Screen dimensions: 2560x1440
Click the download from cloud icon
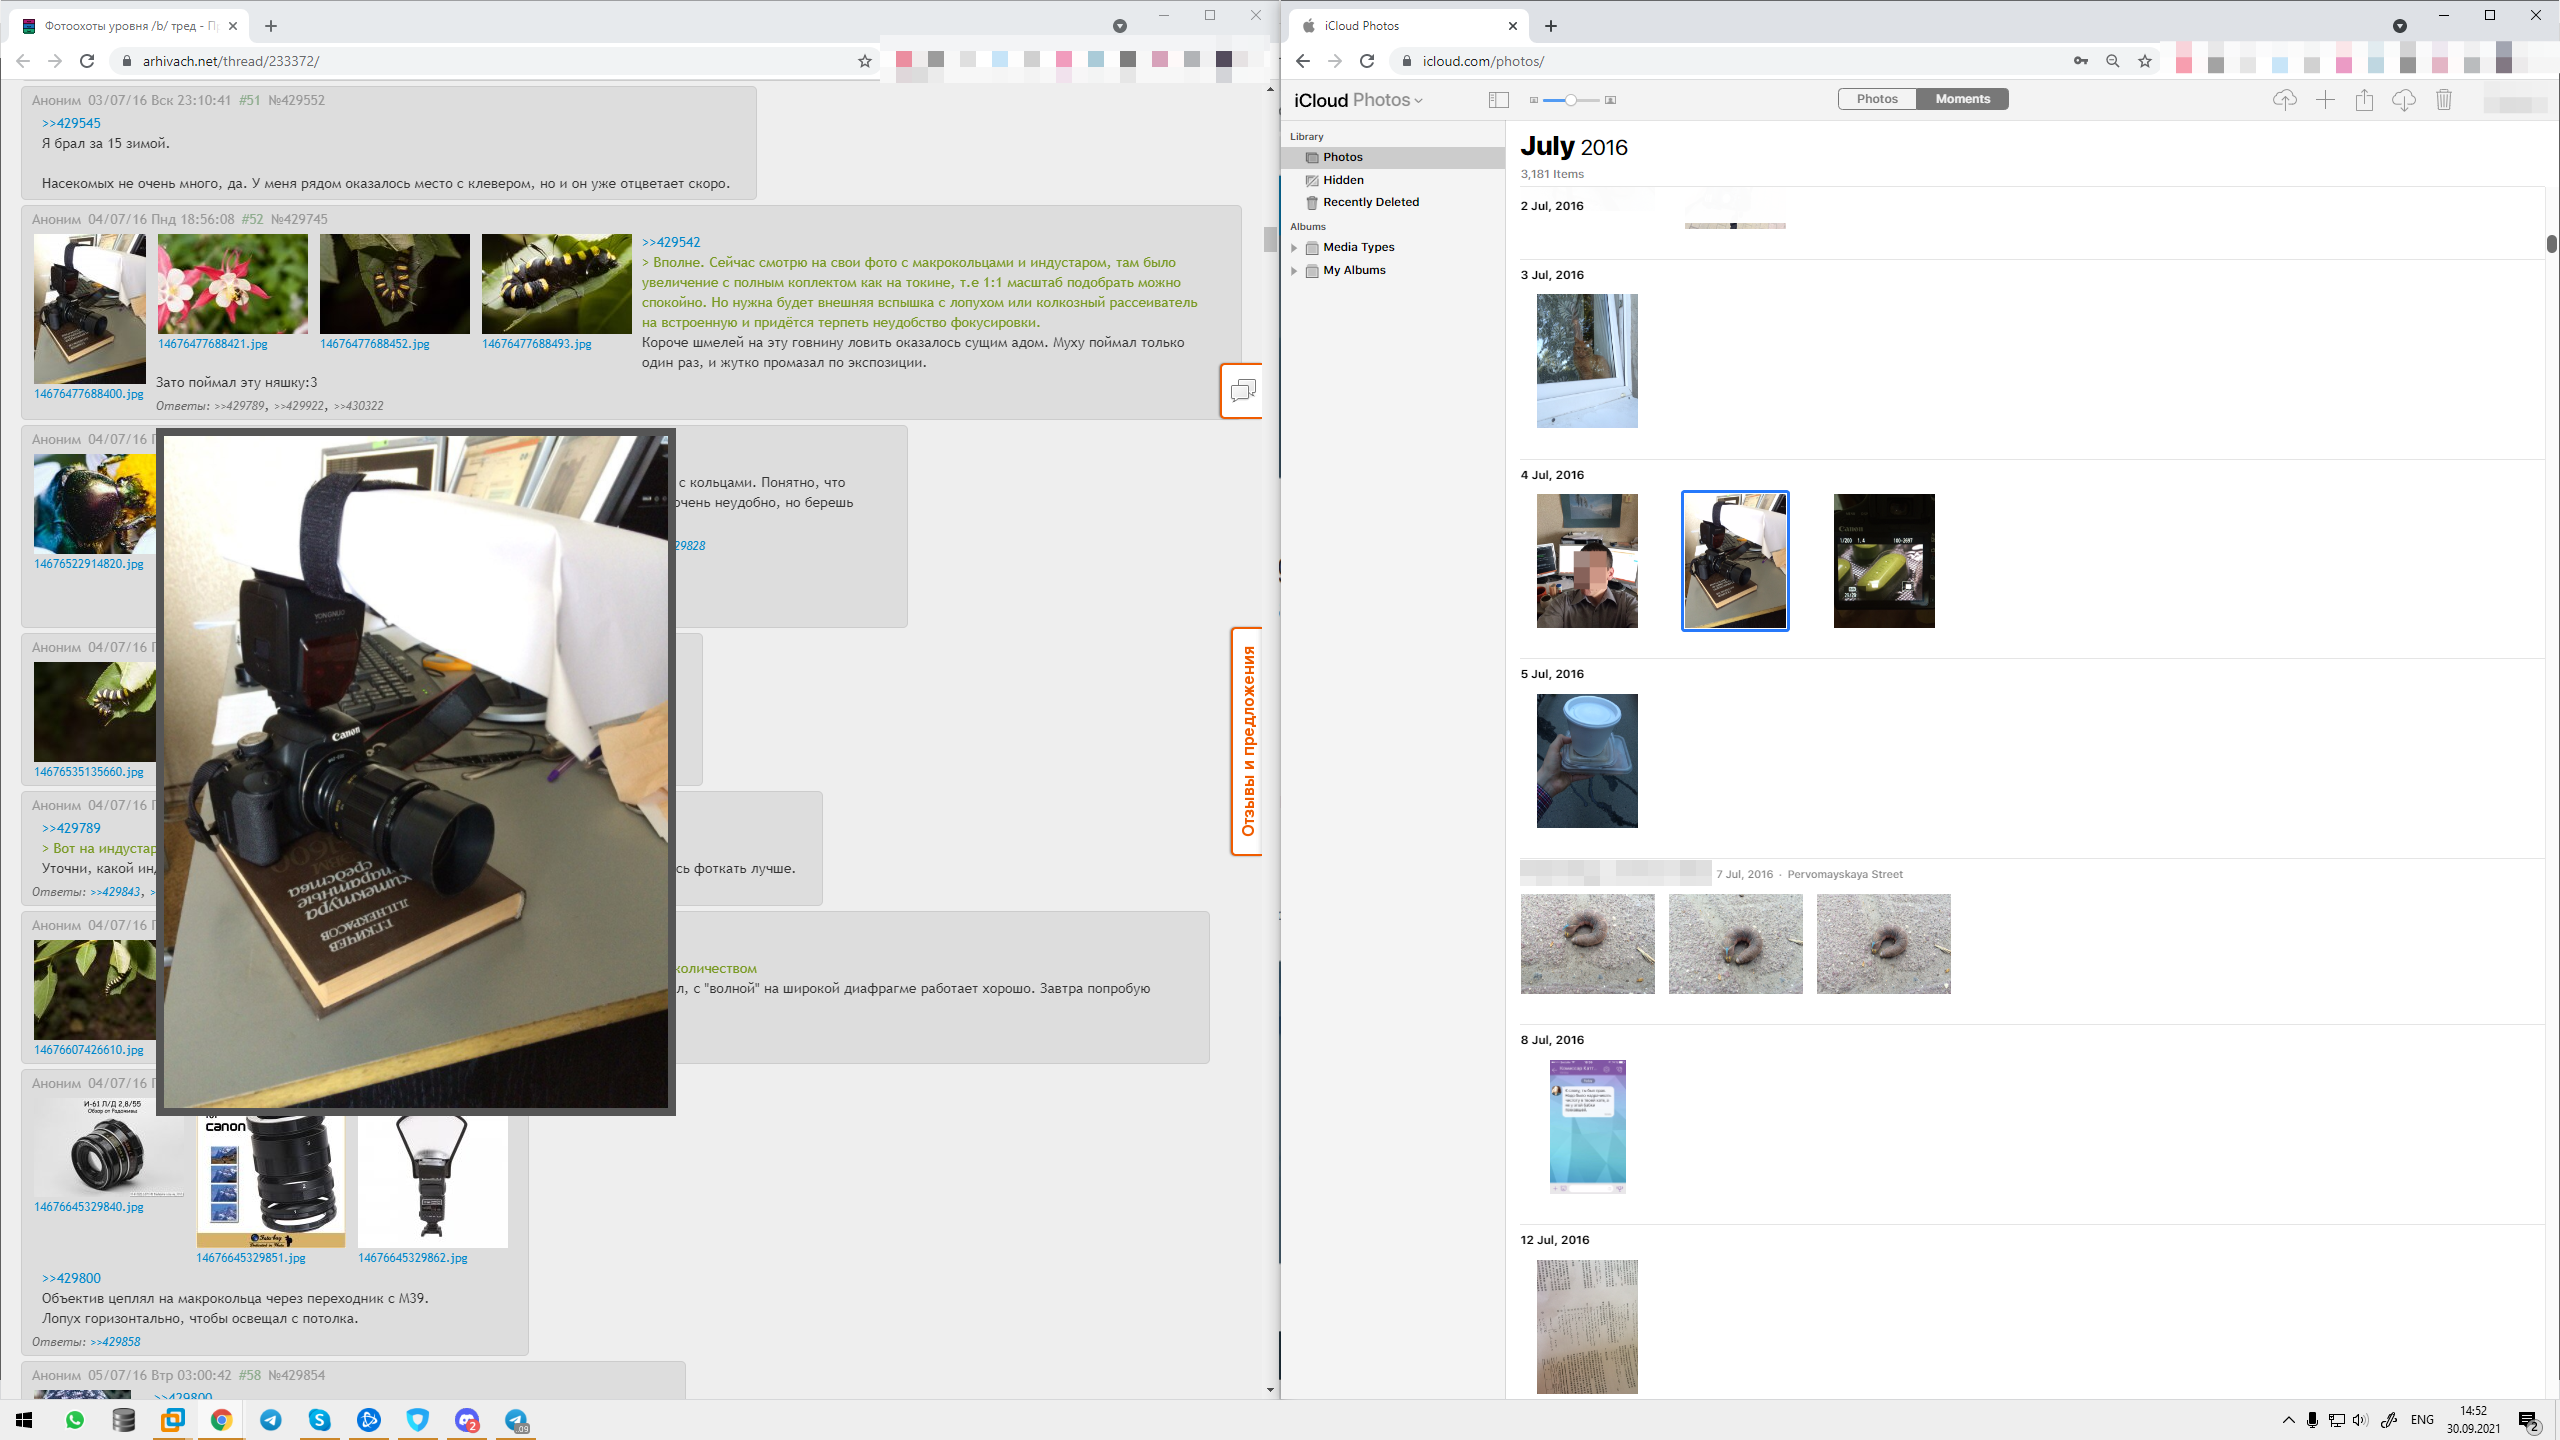click(2403, 100)
